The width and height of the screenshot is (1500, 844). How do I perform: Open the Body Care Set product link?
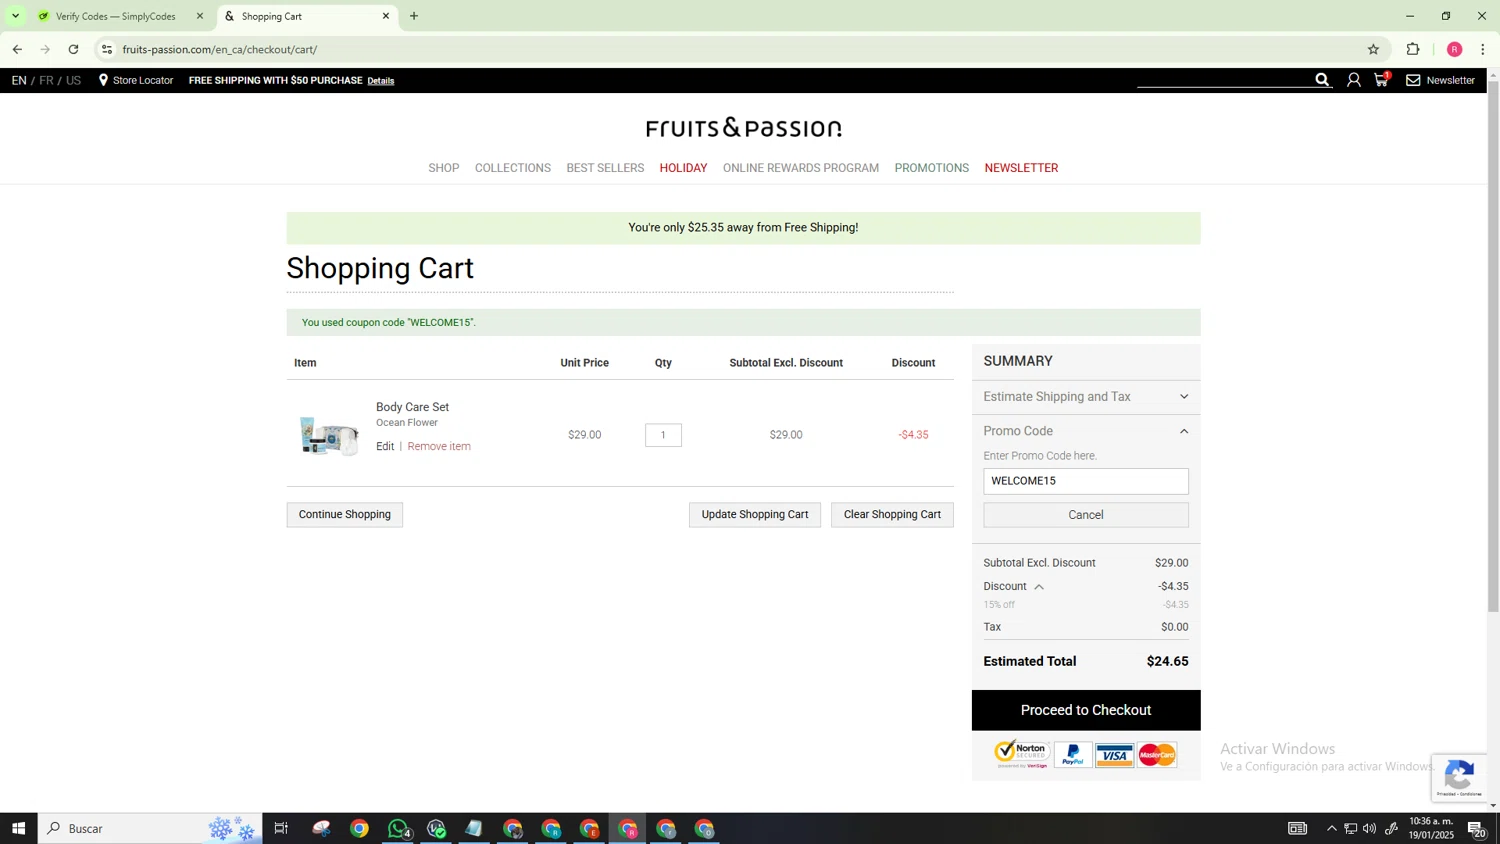[x=412, y=407]
